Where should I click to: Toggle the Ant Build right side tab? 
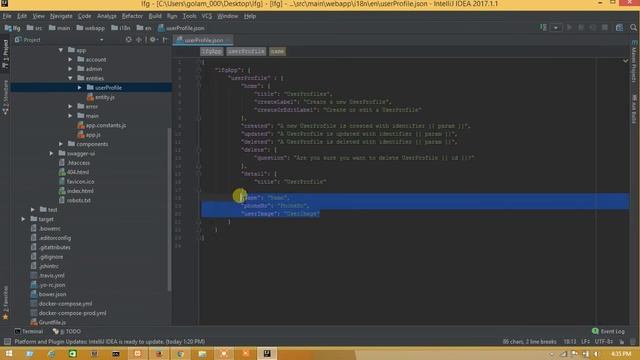tap(634, 109)
